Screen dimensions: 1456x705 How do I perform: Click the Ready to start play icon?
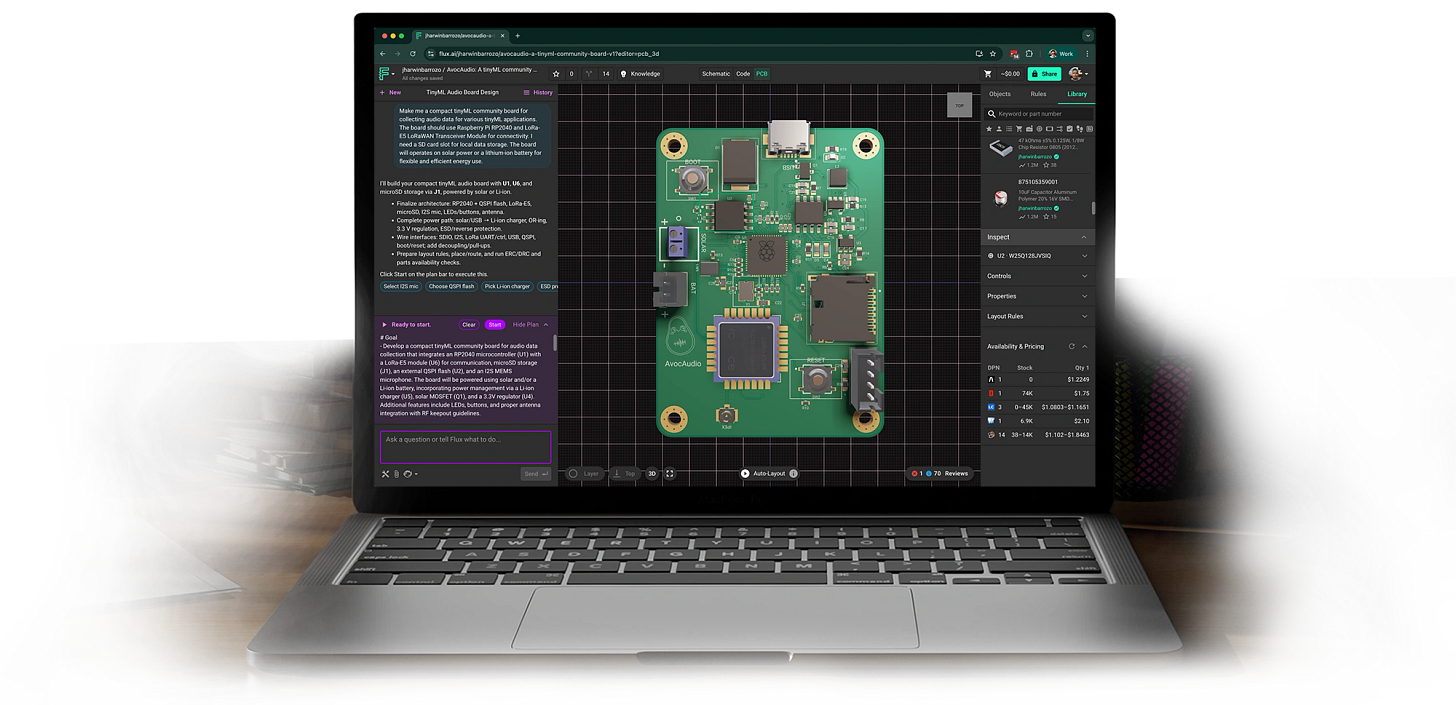pos(385,325)
